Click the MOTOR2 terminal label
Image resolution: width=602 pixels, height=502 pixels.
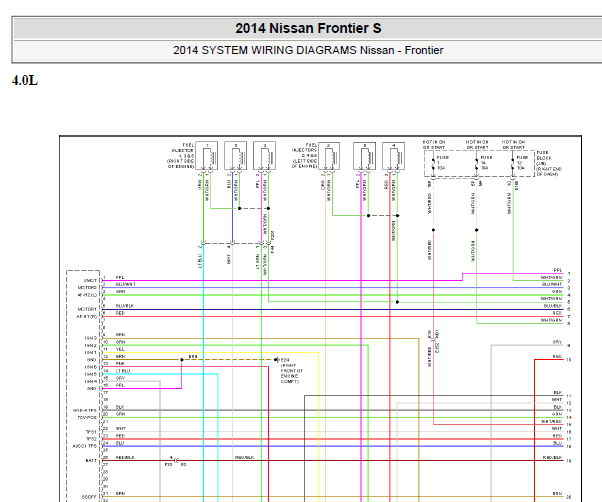88,287
